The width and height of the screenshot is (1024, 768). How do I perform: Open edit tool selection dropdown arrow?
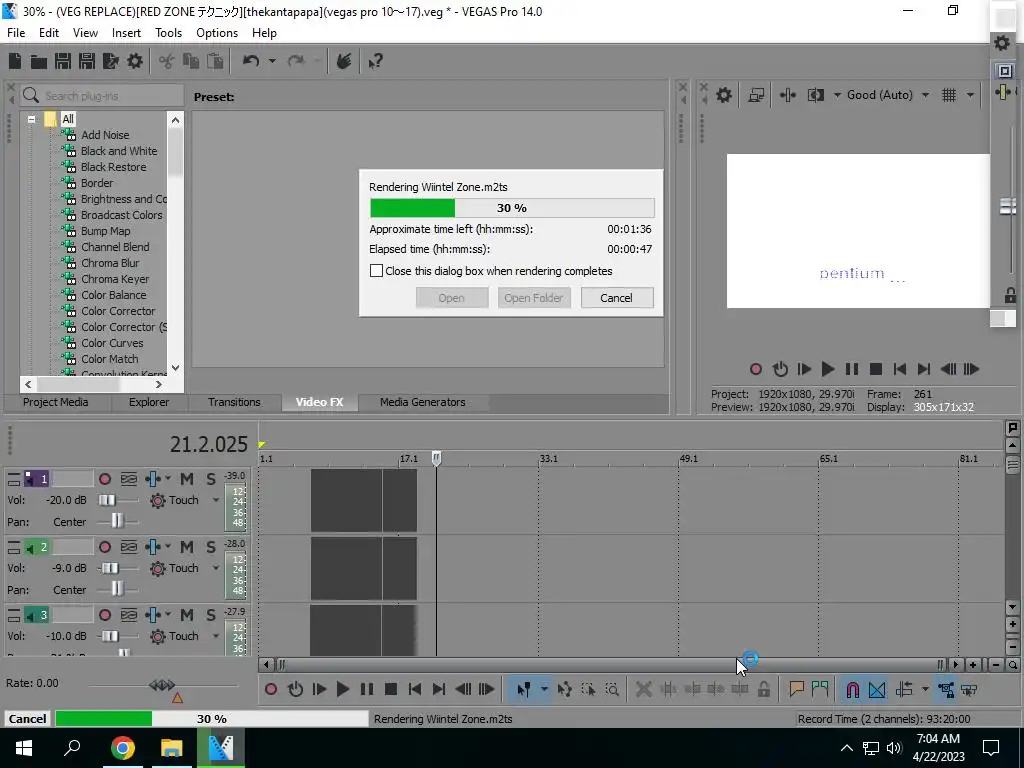click(544, 690)
